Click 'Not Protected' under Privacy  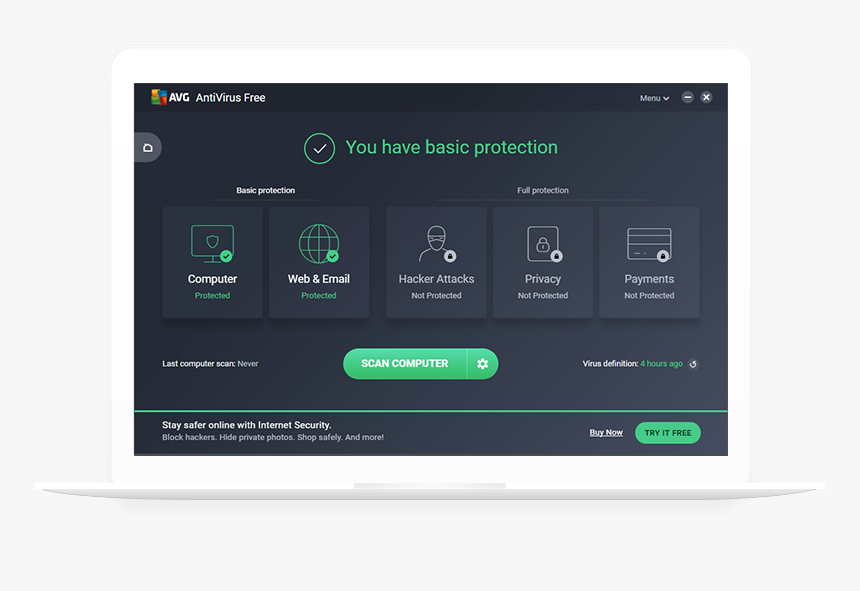click(542, 296)
